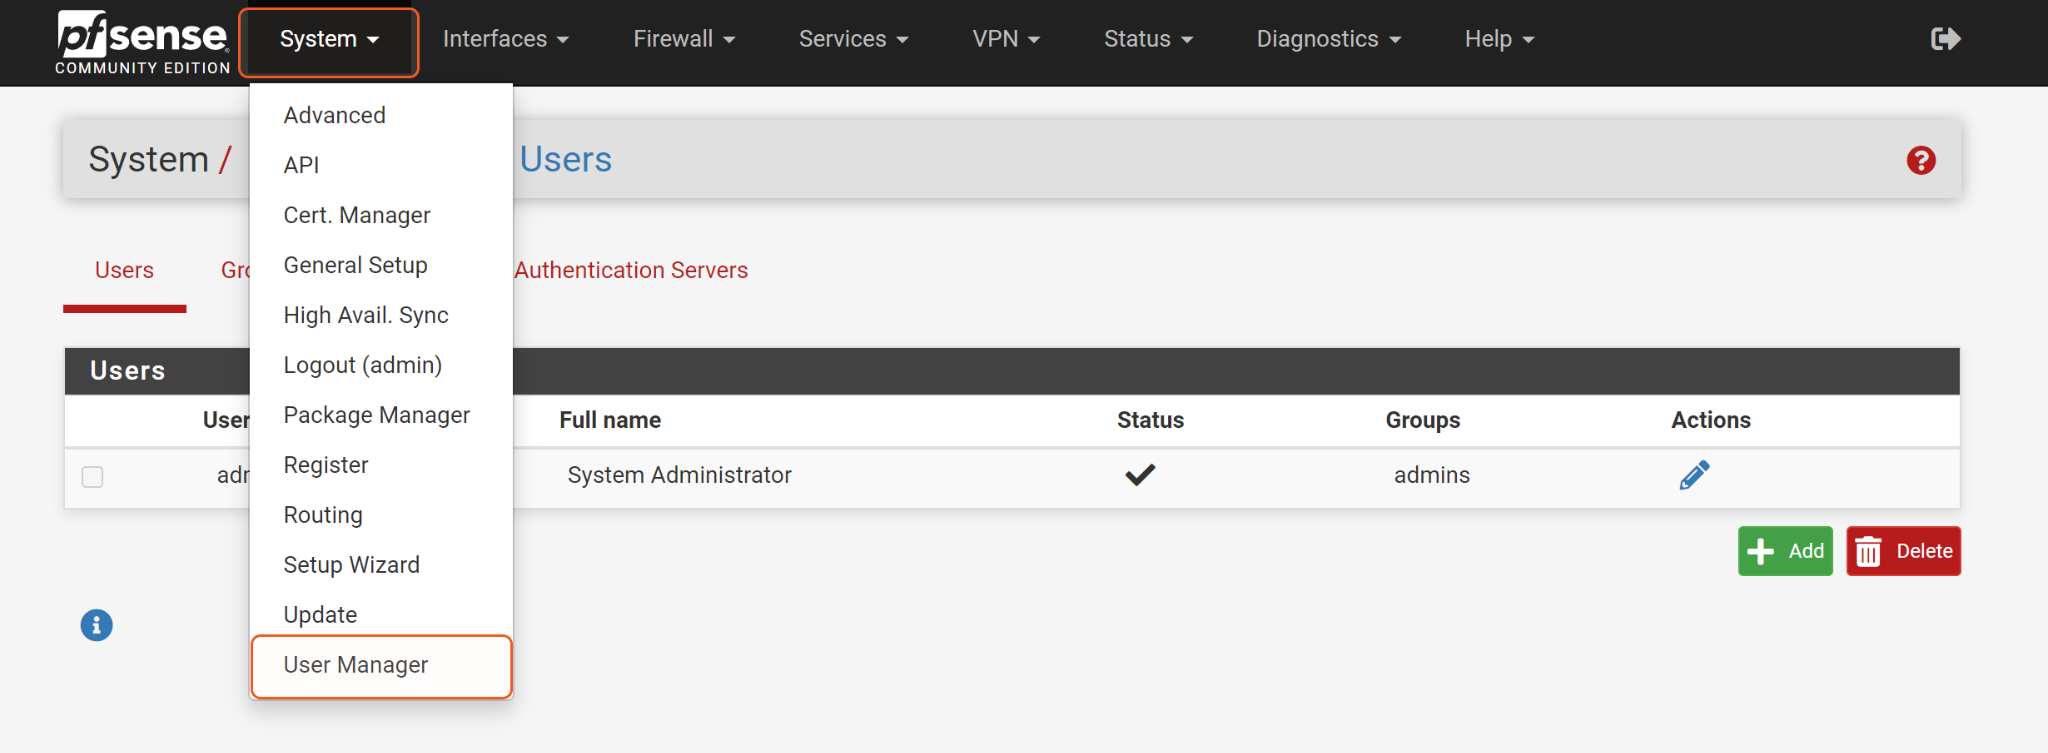Viewport: 2048px width, 753px height.
Task: Click the logout arrow icon in navbar
Action: click(1945, 39)
